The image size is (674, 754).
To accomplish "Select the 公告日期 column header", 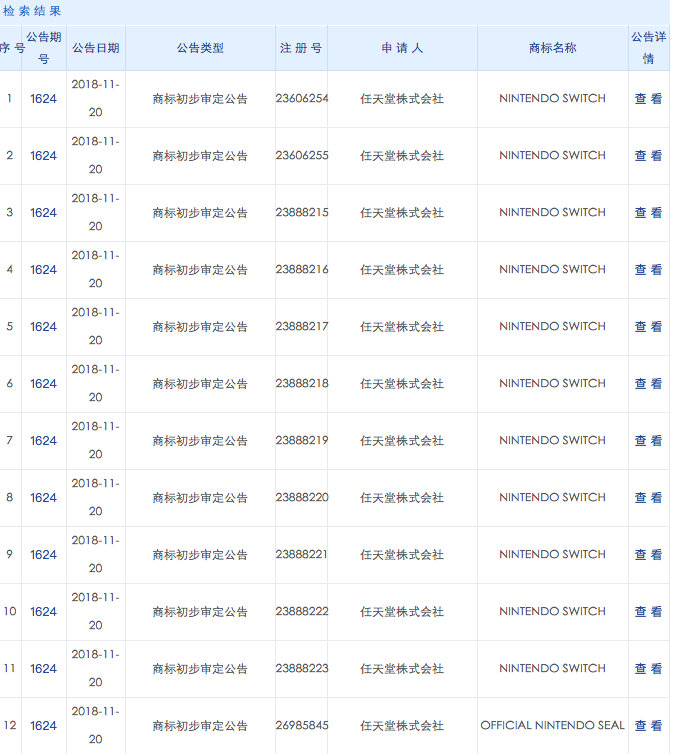I will tap(95, 48).
